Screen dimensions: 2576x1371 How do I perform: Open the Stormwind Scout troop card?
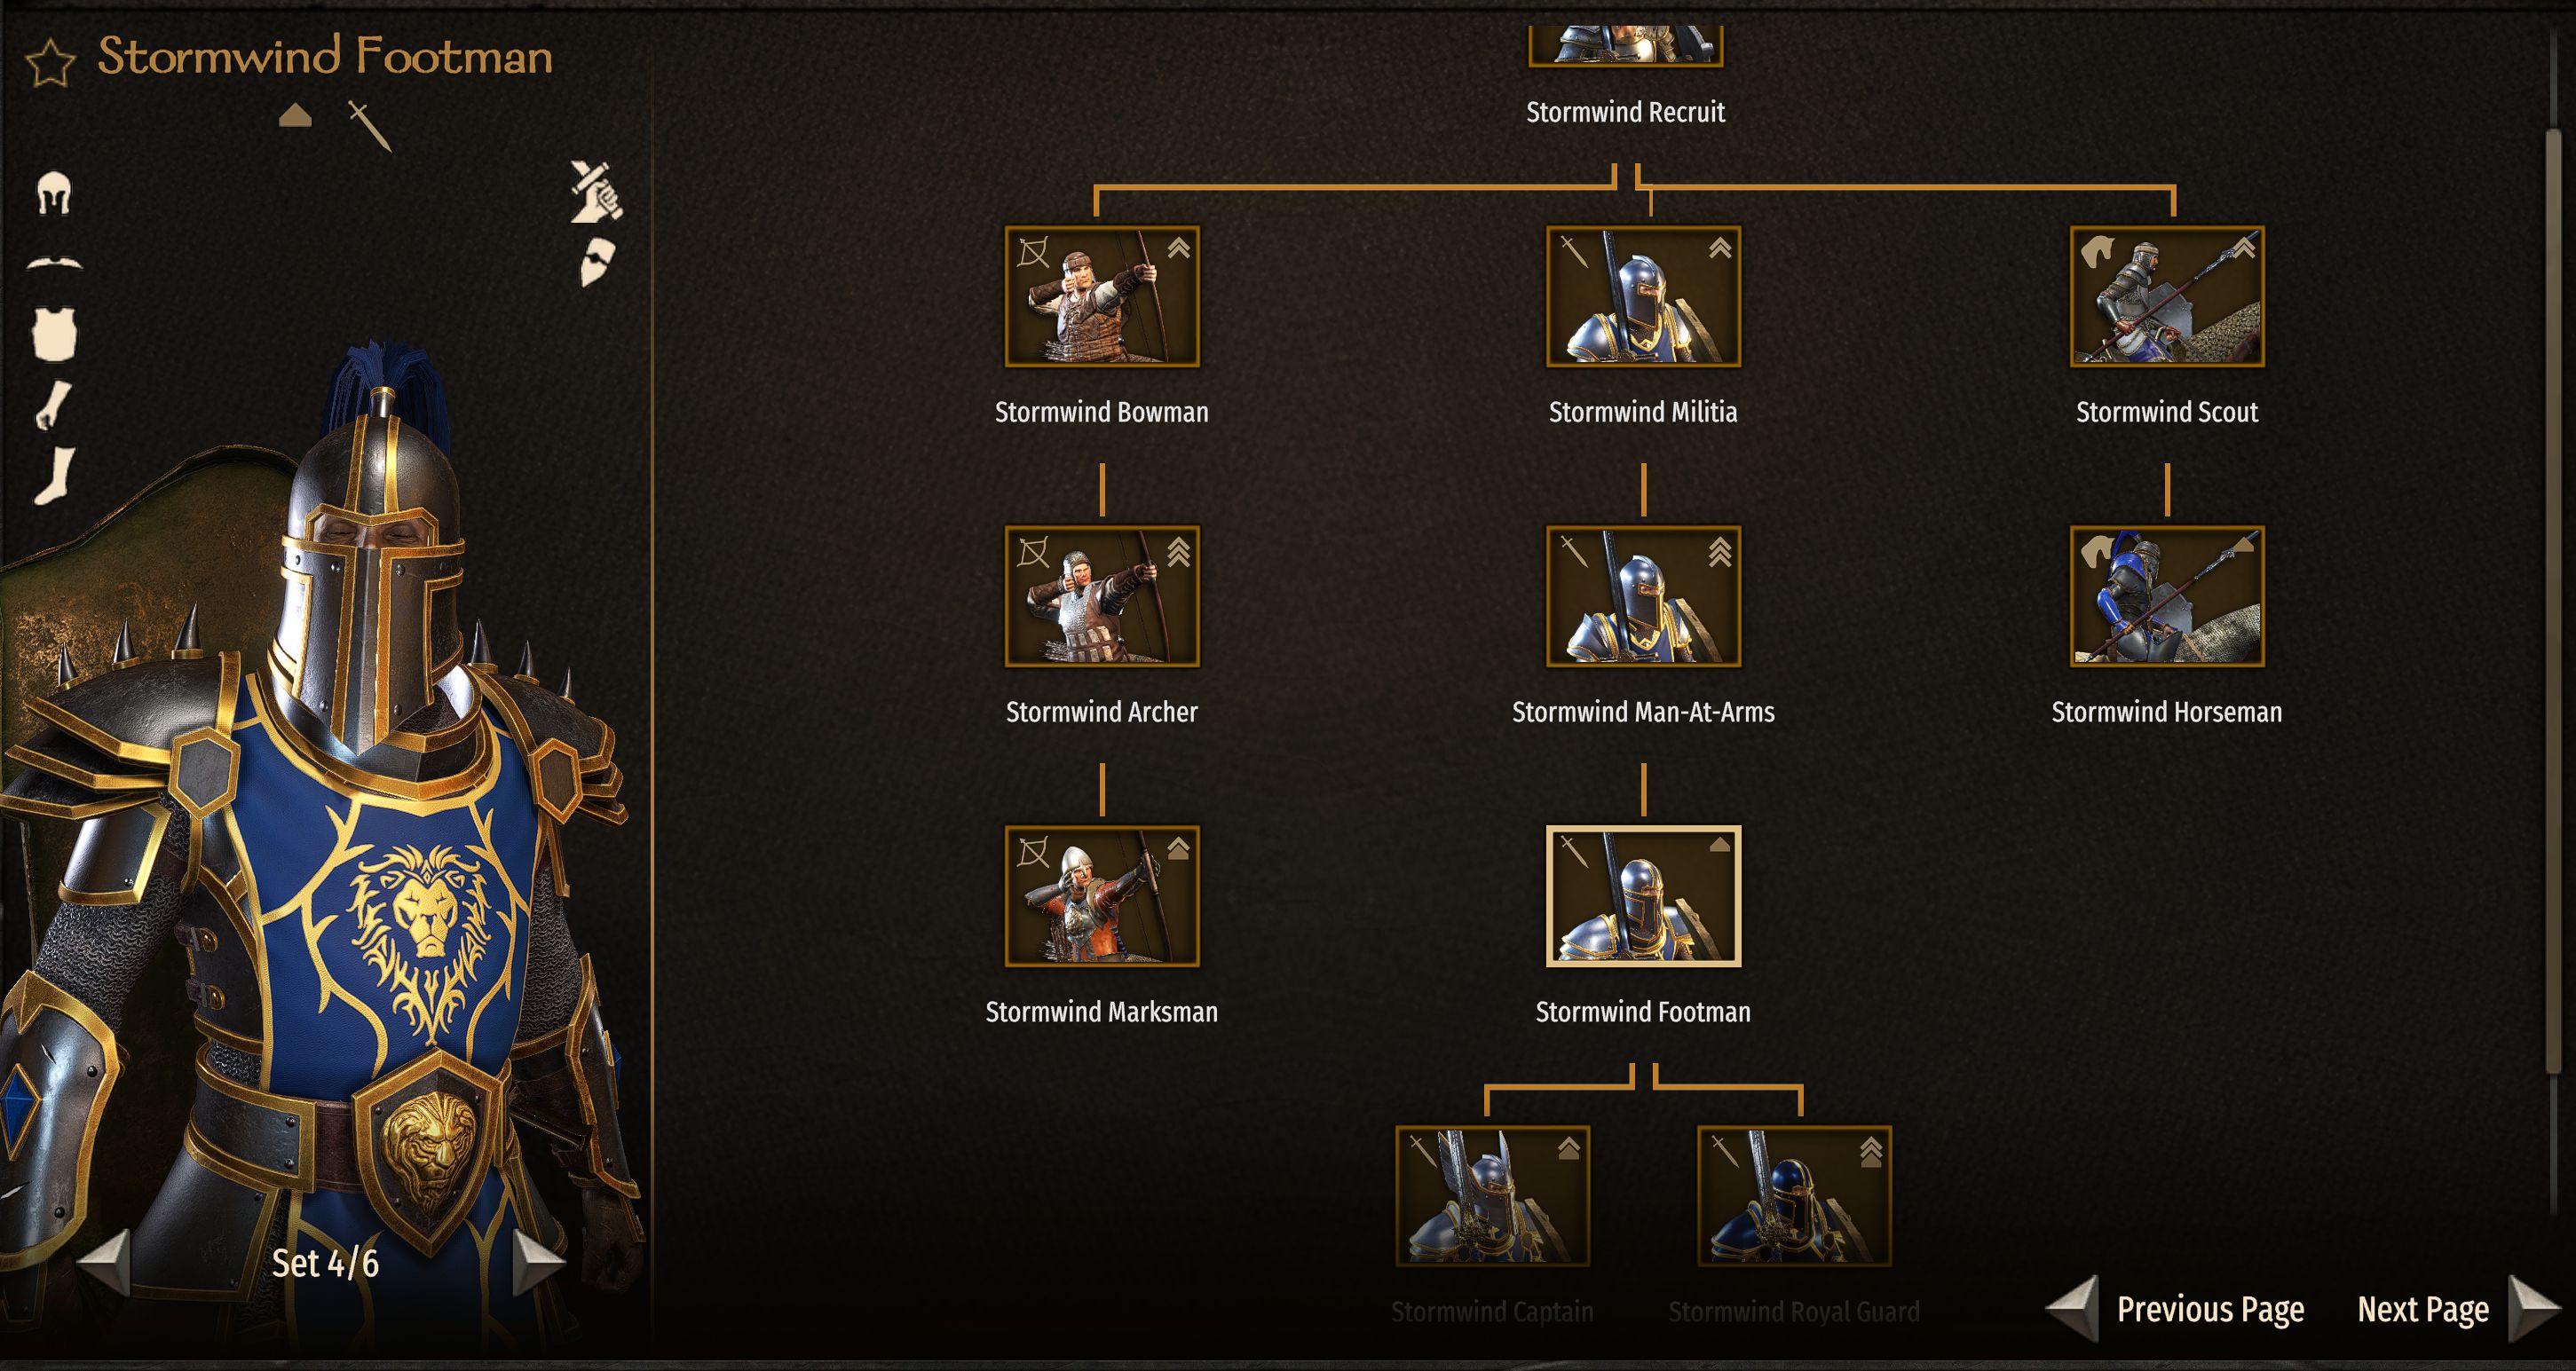point(2167,296)
